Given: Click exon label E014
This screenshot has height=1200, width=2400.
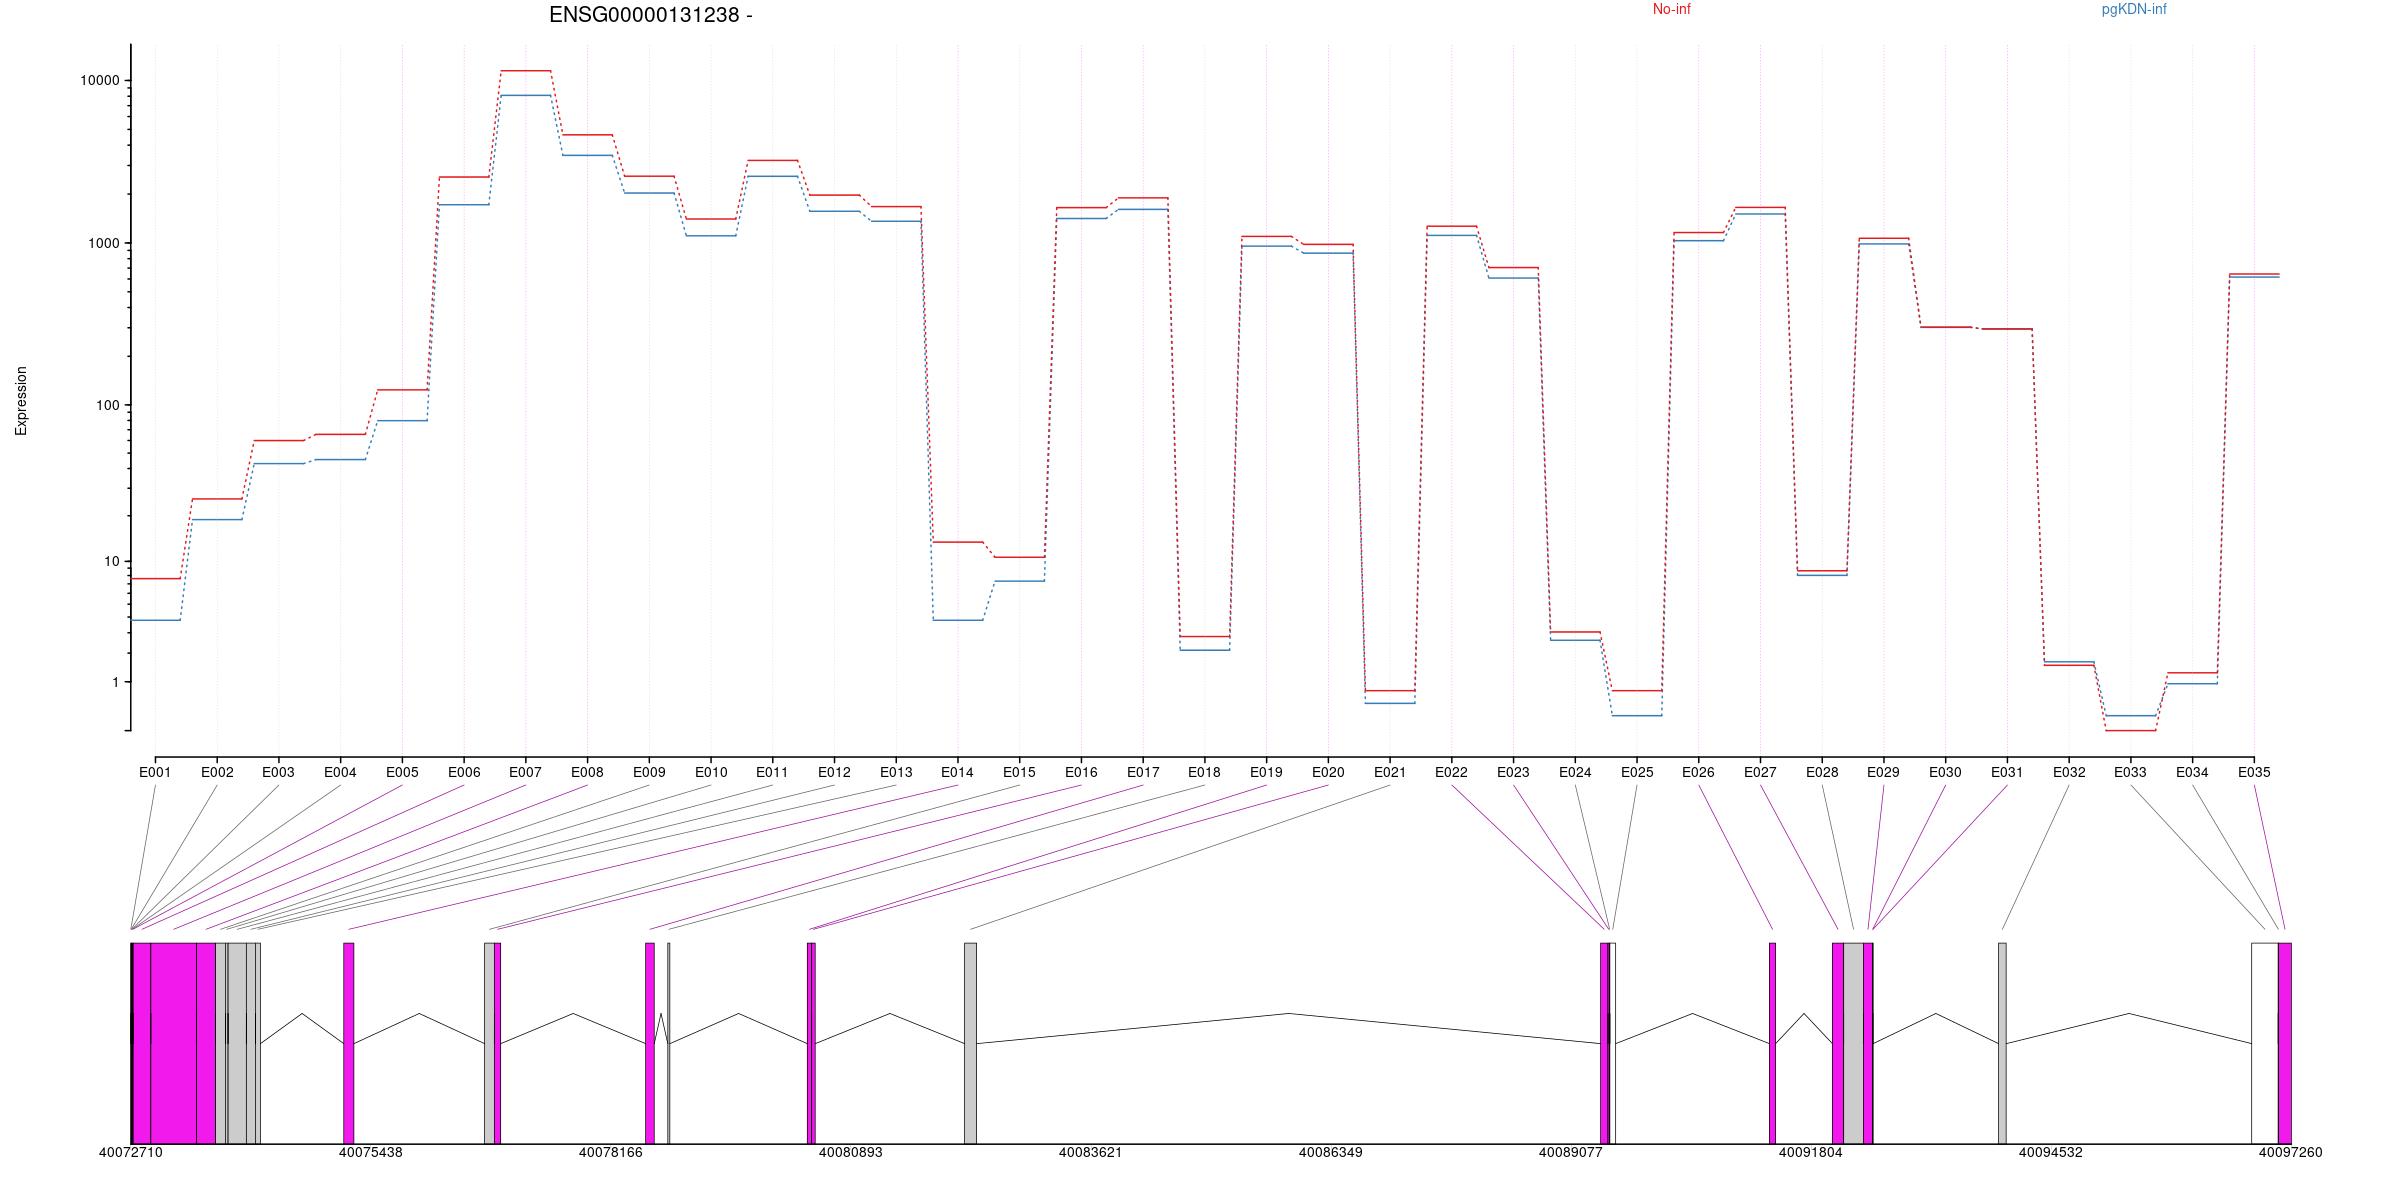Looking at the screenshot, I should (957, 772).
